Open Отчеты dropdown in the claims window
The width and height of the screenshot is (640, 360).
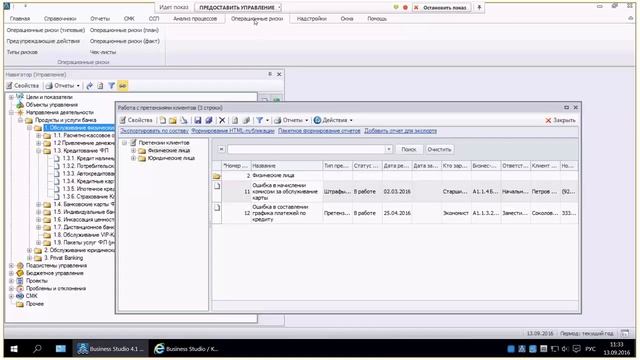click(291, 120)
